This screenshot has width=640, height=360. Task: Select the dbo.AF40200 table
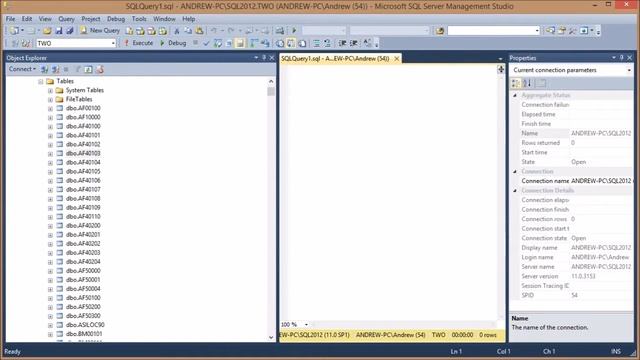pos(83,225)
